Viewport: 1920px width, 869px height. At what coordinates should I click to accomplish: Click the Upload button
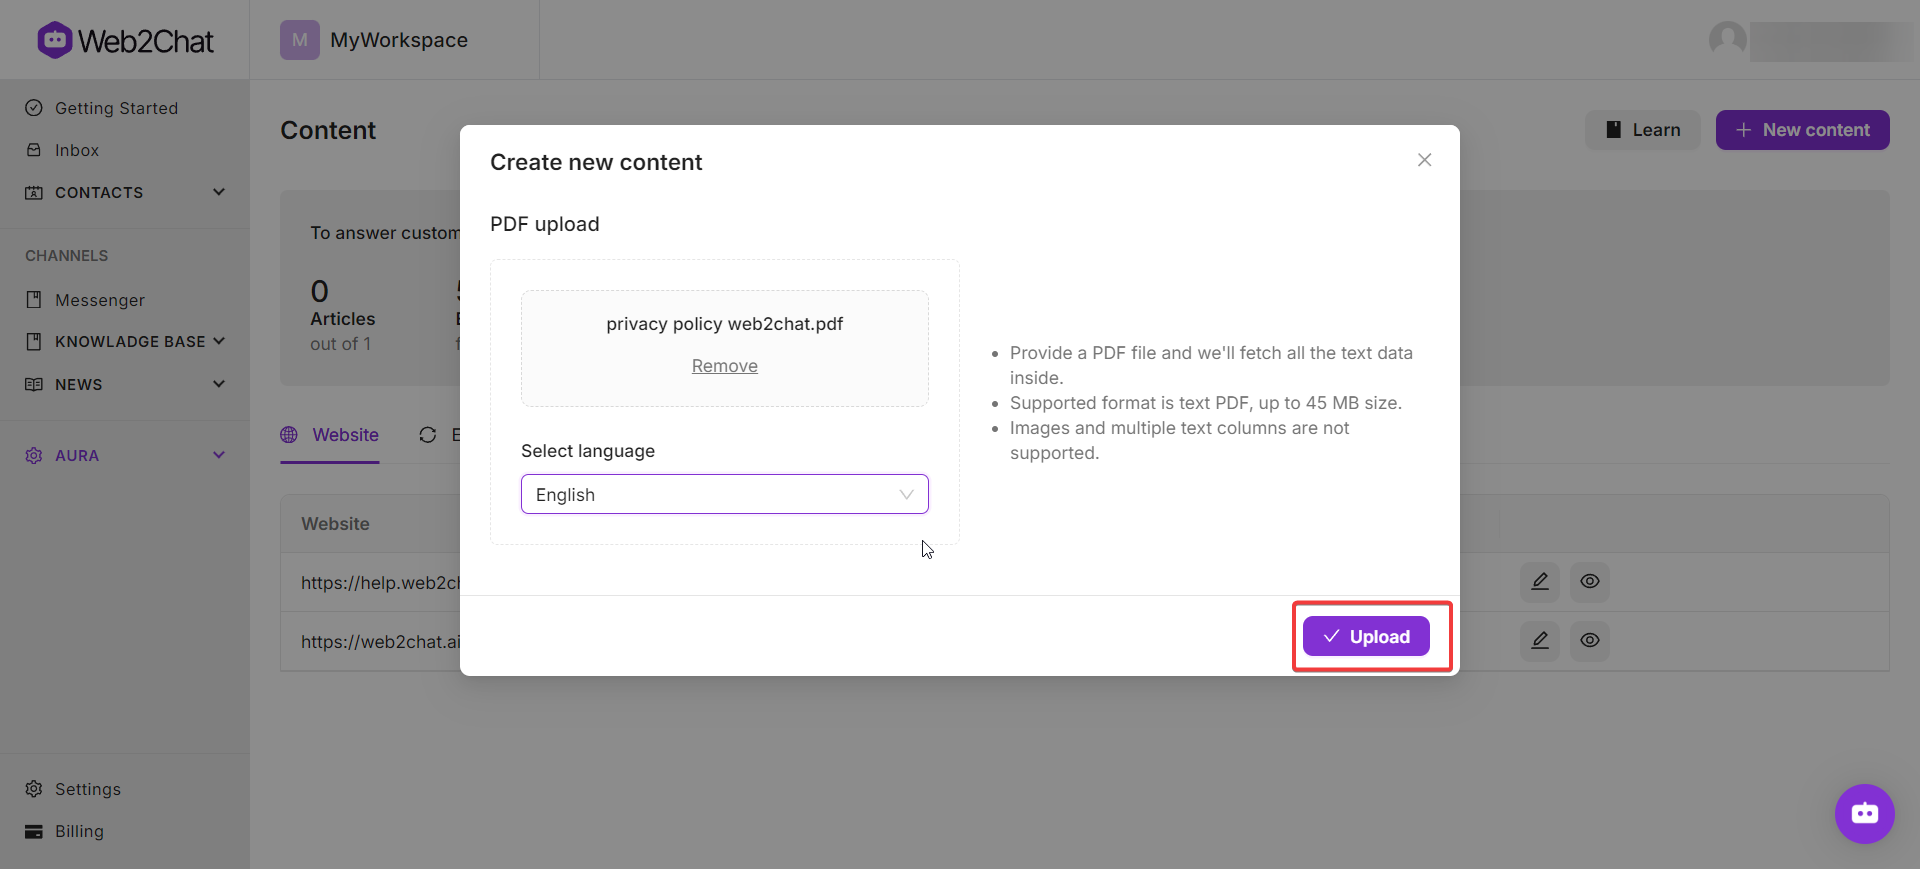(1366, 636)
